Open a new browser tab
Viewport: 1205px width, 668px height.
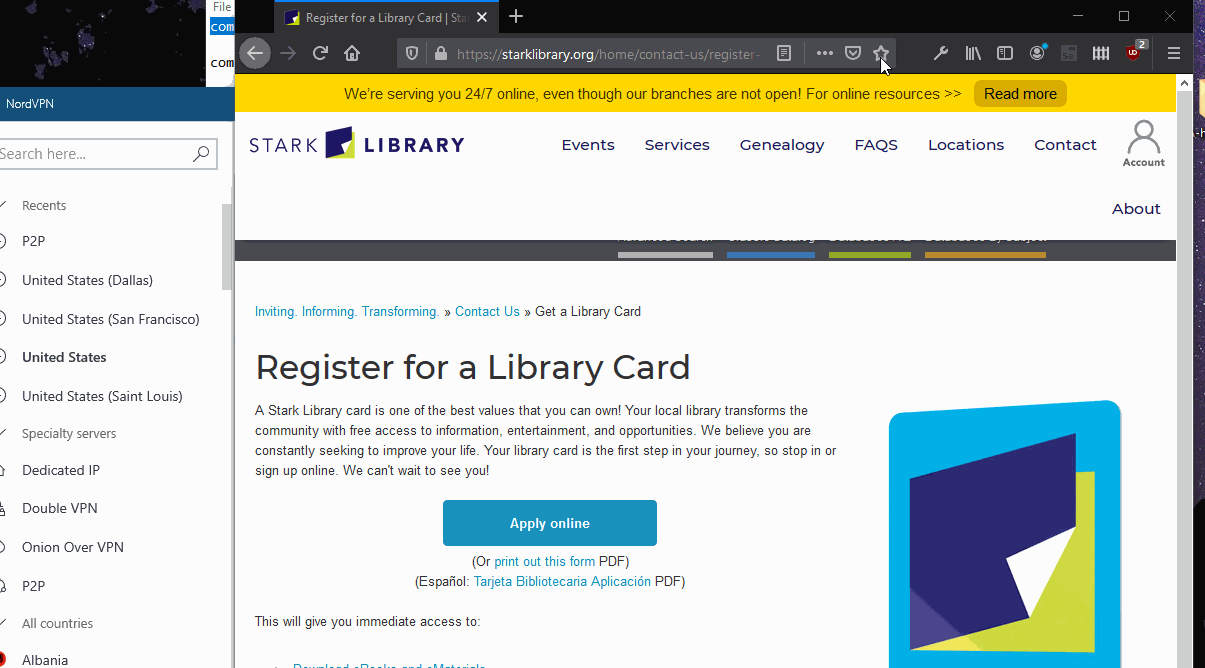click(x=516, y=17)
